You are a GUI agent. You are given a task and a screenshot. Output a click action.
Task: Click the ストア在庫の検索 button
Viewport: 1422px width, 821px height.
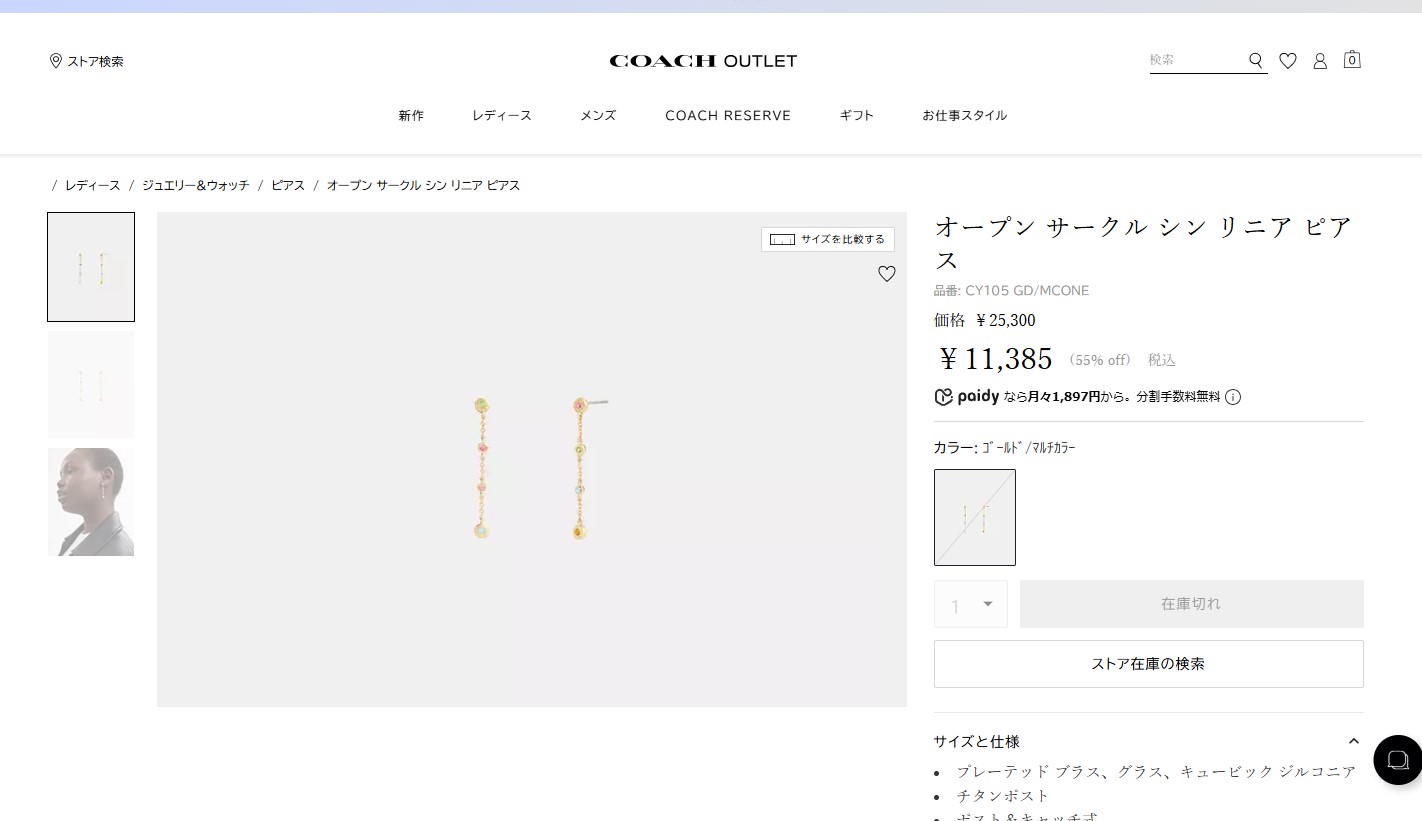coord(1148,664)
